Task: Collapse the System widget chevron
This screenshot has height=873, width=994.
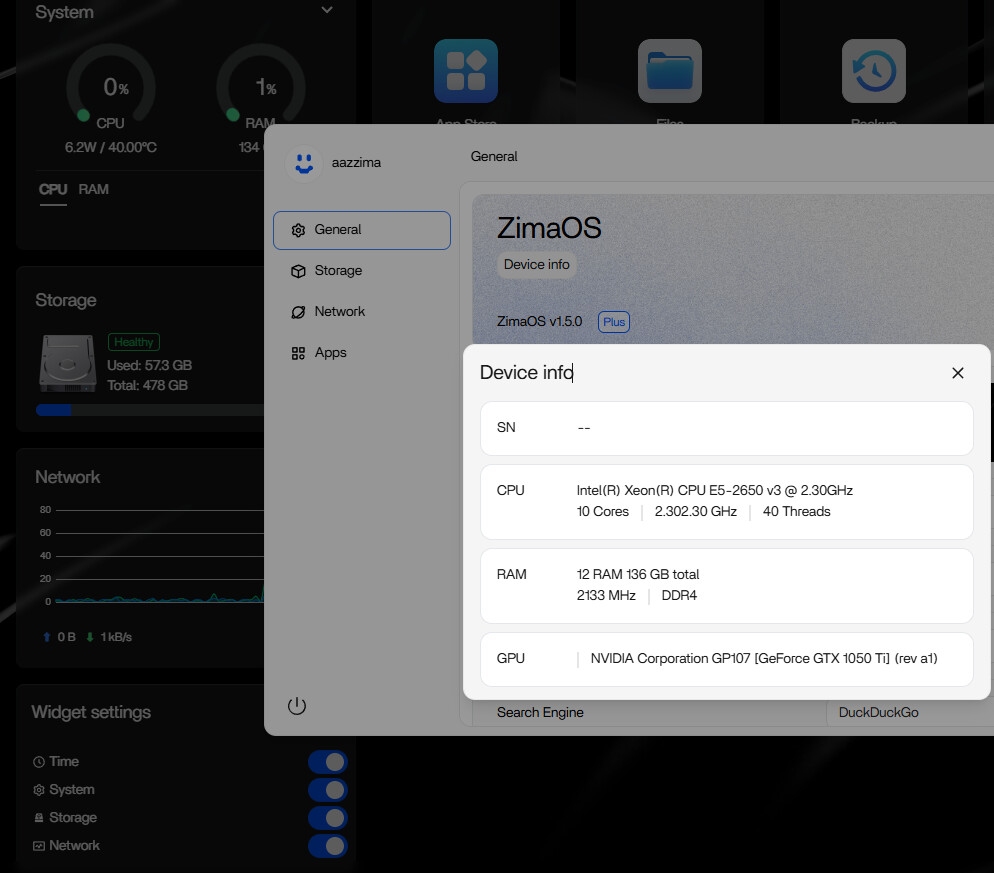Action: 327,11
